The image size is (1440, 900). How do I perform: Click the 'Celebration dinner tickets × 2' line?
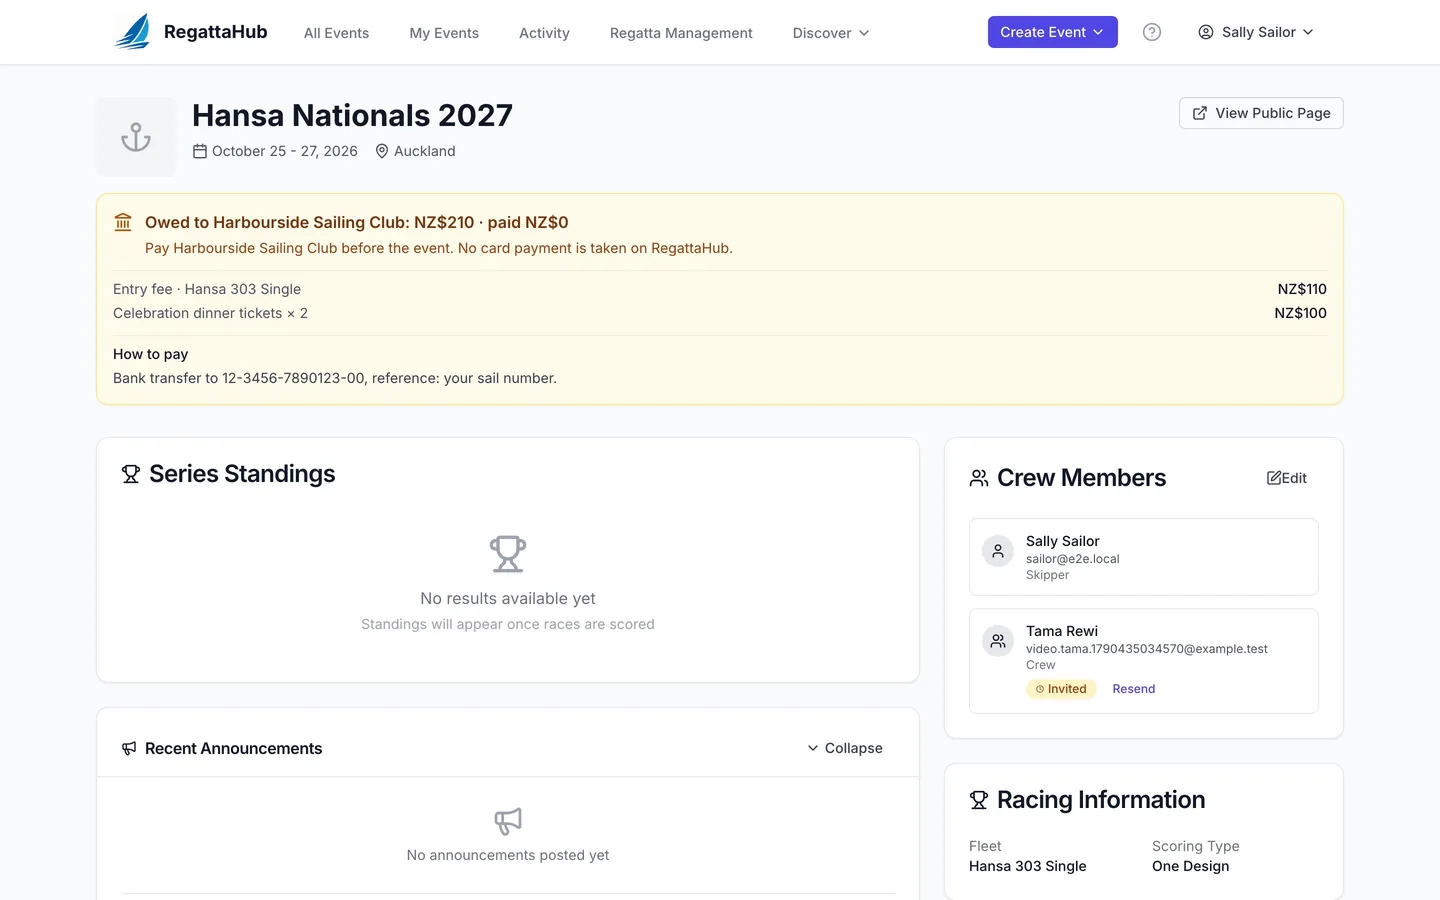coord(210,313)
